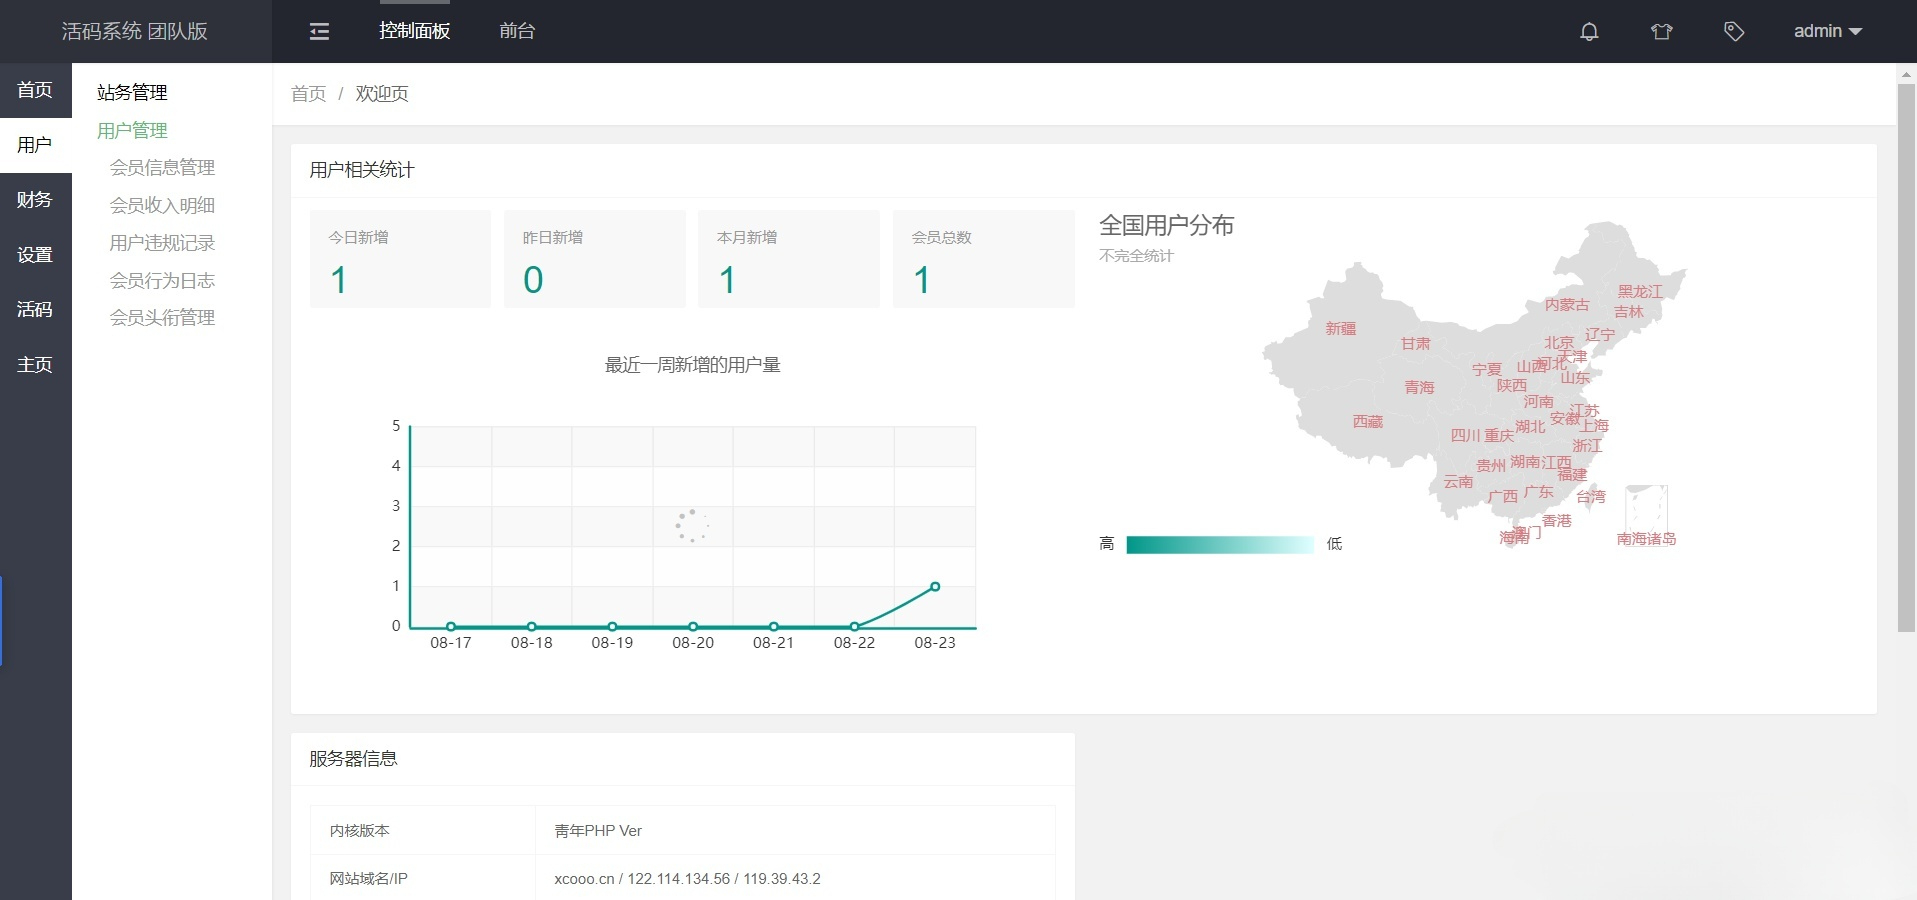The image size is (1917, 900).
Task: Click the high-low map gradient legend bar
Action: click(1219, 545)
